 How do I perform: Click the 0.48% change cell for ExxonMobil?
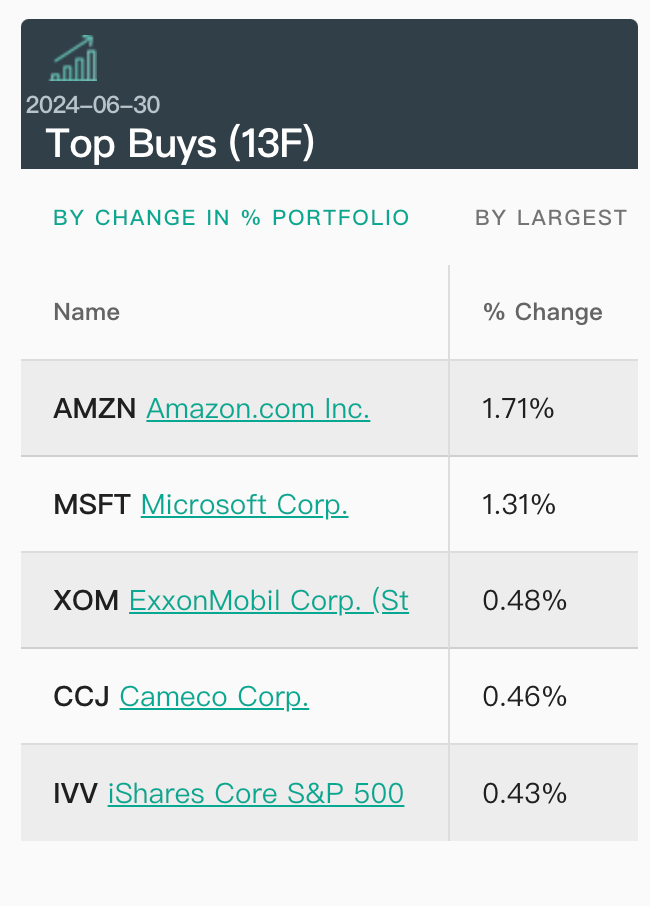tap(524, 601)
